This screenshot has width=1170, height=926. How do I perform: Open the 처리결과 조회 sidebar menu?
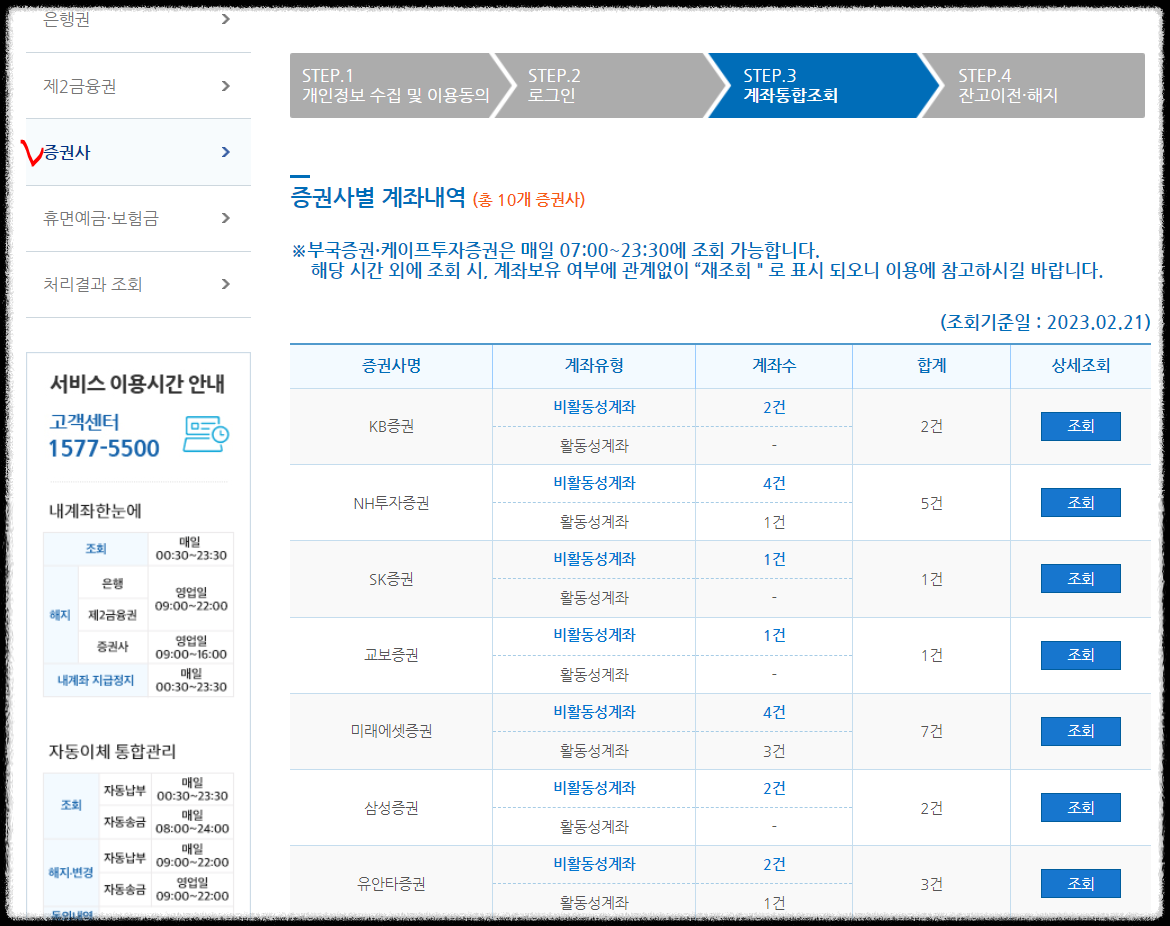click(x=138, y=284)
